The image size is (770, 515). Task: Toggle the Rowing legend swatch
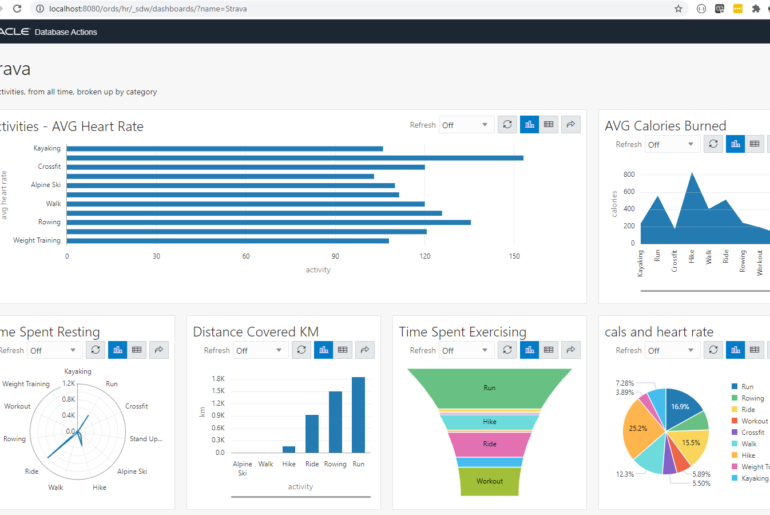click(x=735, y=398)
